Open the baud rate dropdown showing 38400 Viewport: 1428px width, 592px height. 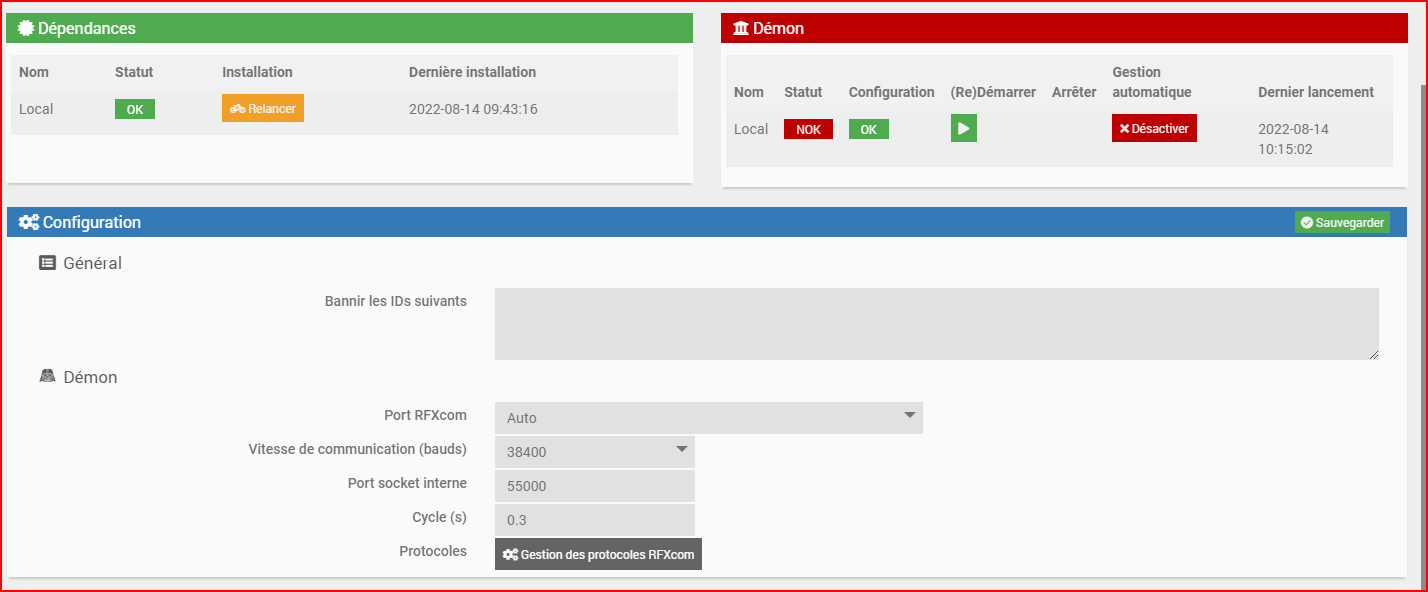594,451
